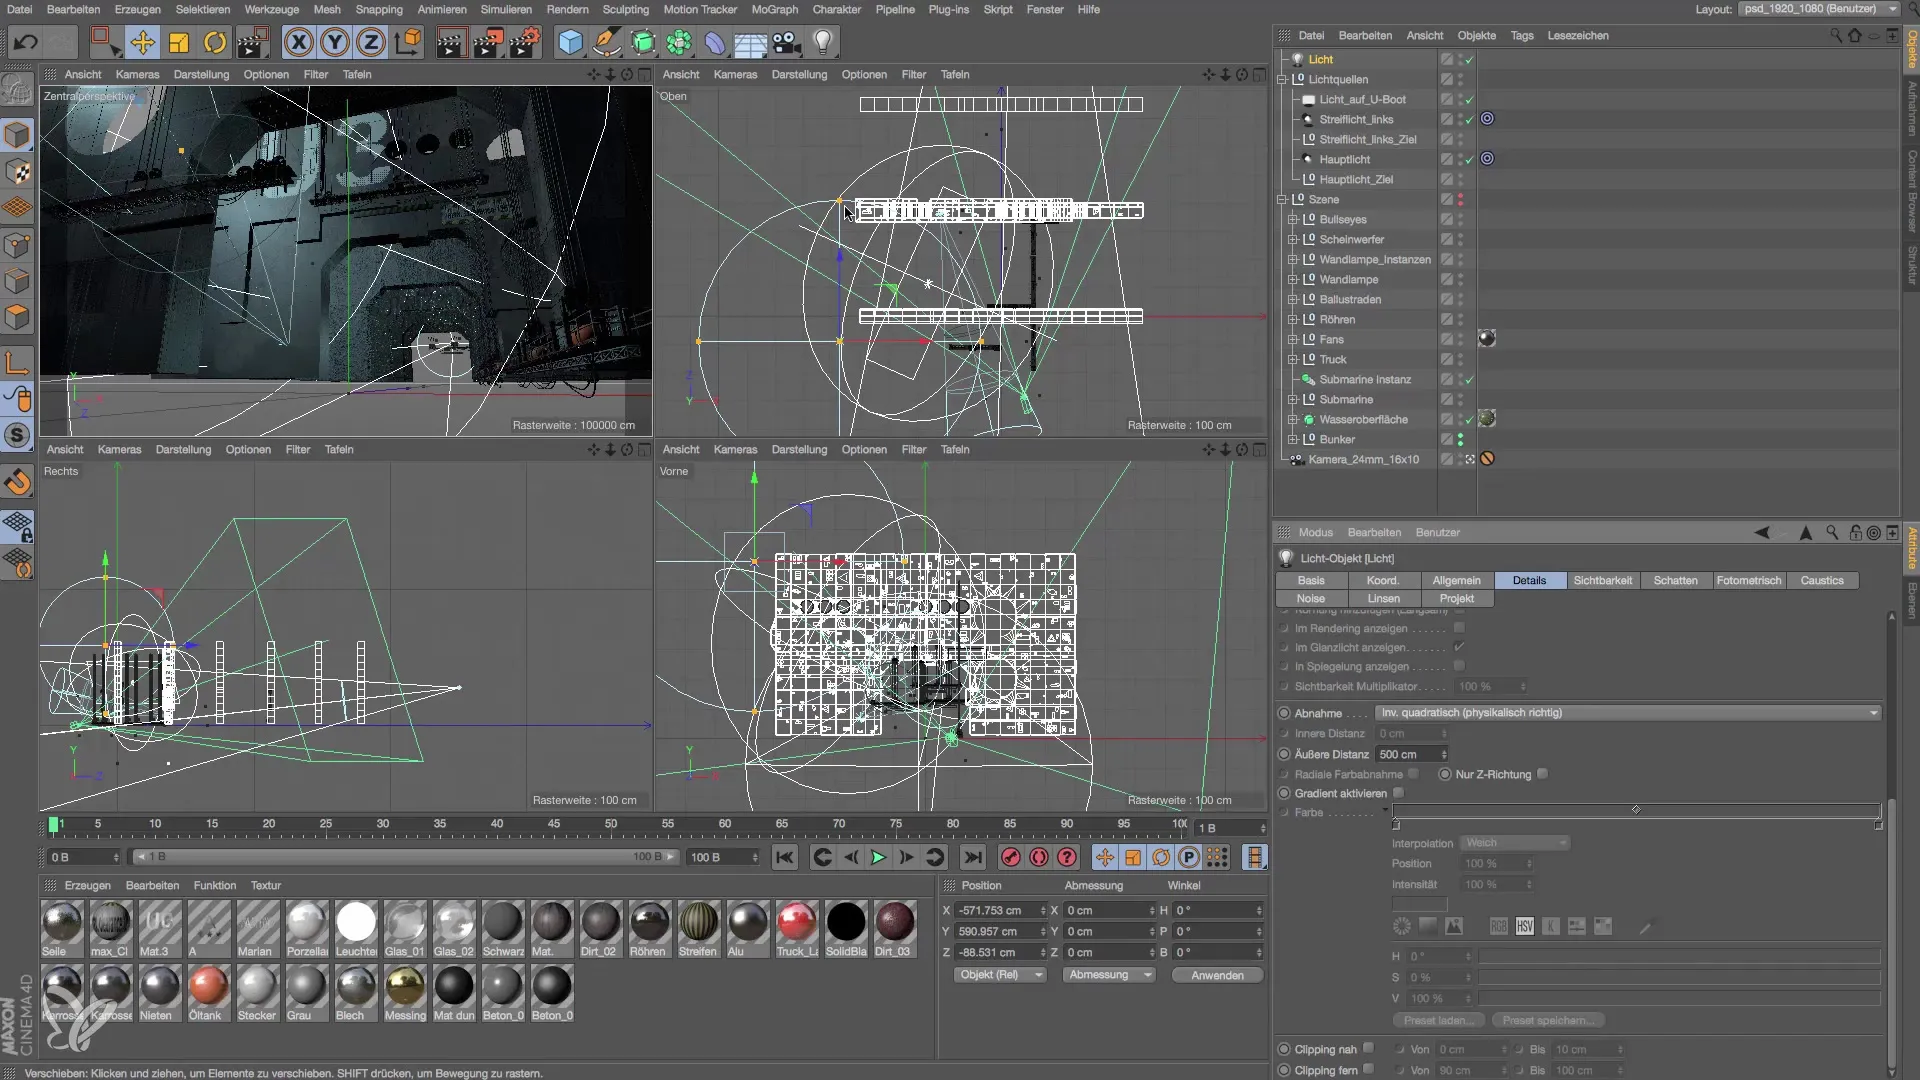Switch to the Schatten tab
Image resolution: width=1920 pixels, height=1080 pixels.
(x=1675, y=580)
